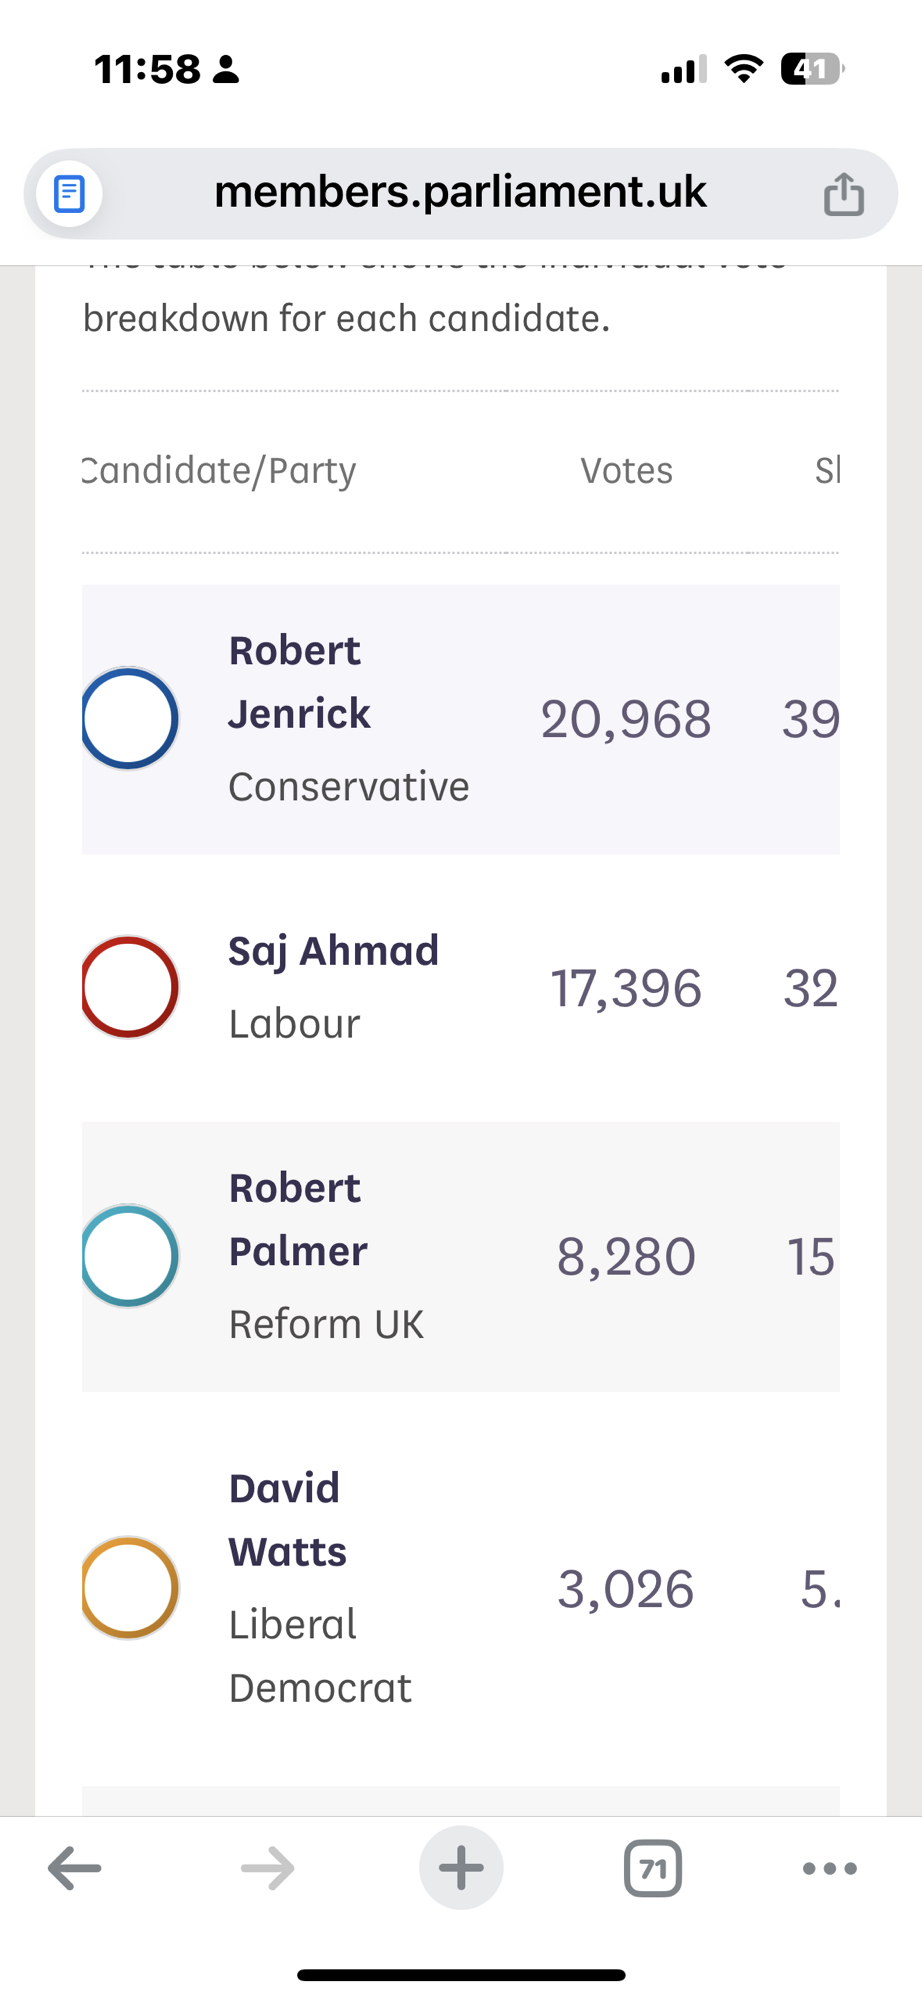Tap the reader mode document icon

tap(69, 193)
